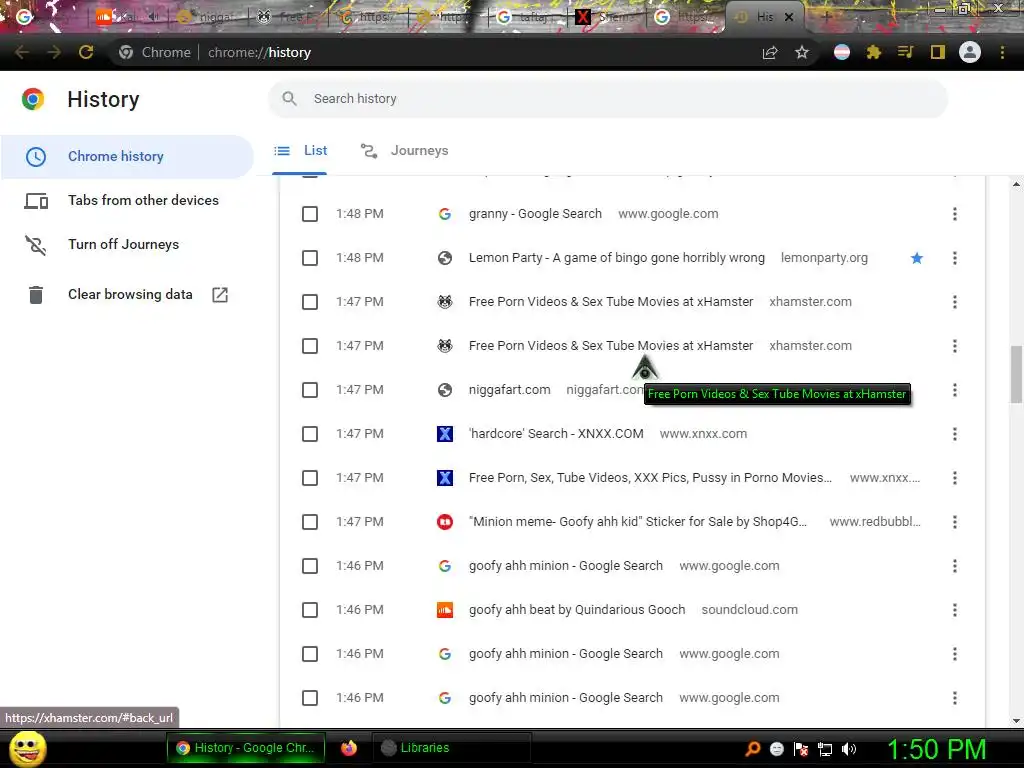The image size is (1024, 768).
Task: Click the magnifier icon in Search history
Action: click(x=289, y=99)
